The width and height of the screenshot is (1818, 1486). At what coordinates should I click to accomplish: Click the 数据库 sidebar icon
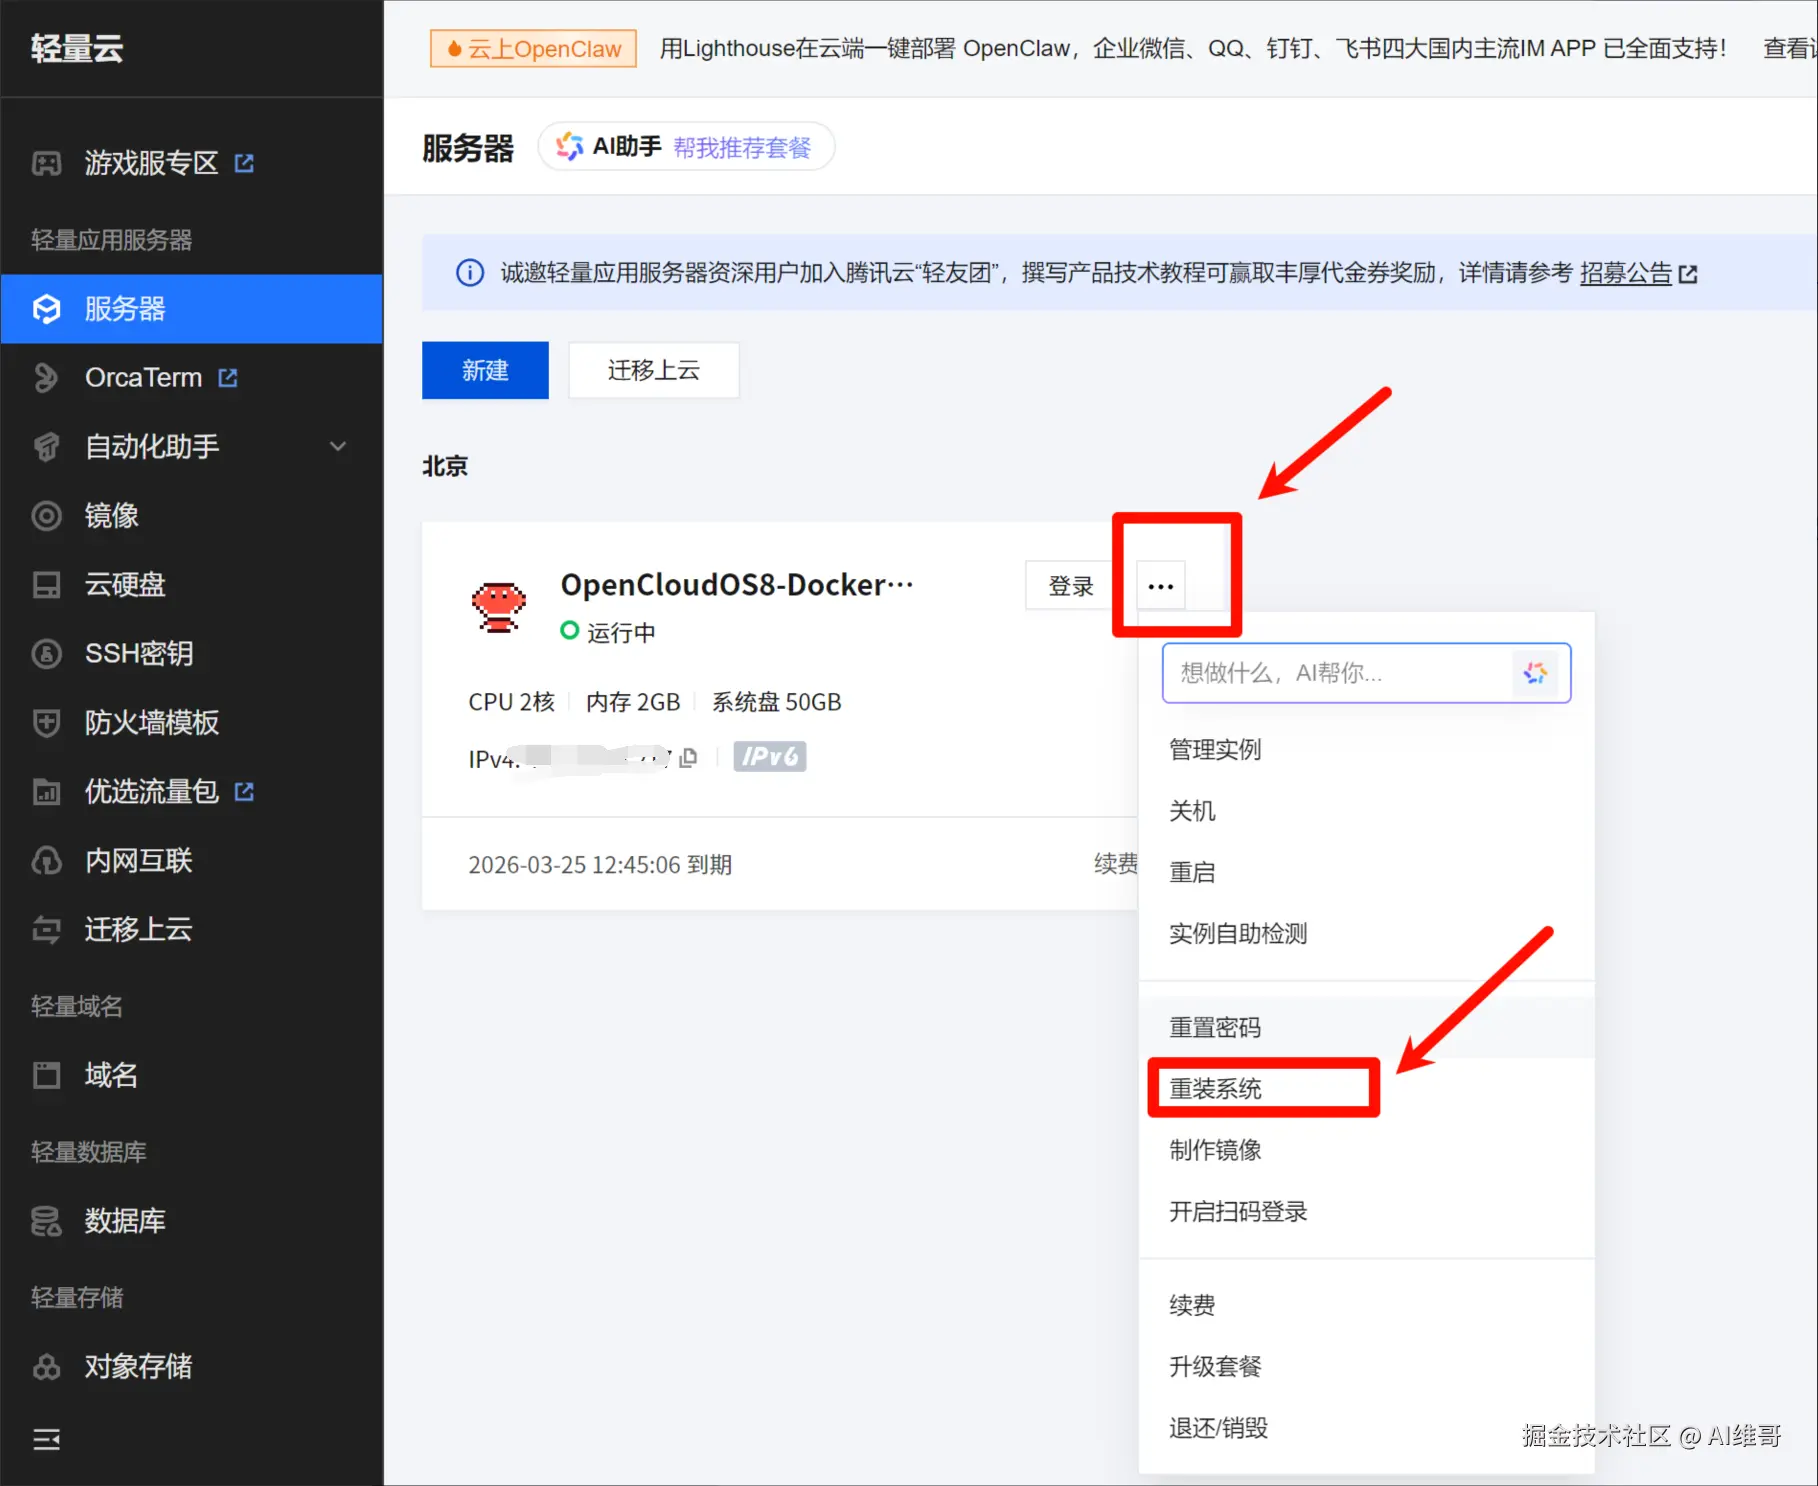pyautogui.click(x=46, y=1221)
